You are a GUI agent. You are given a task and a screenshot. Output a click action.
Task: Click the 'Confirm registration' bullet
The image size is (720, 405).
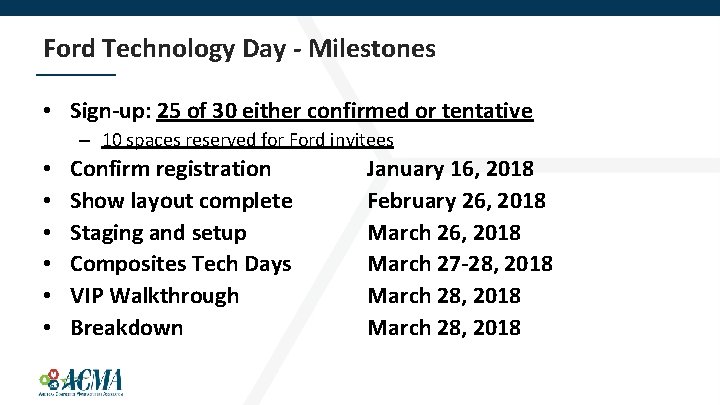(170, 169)
